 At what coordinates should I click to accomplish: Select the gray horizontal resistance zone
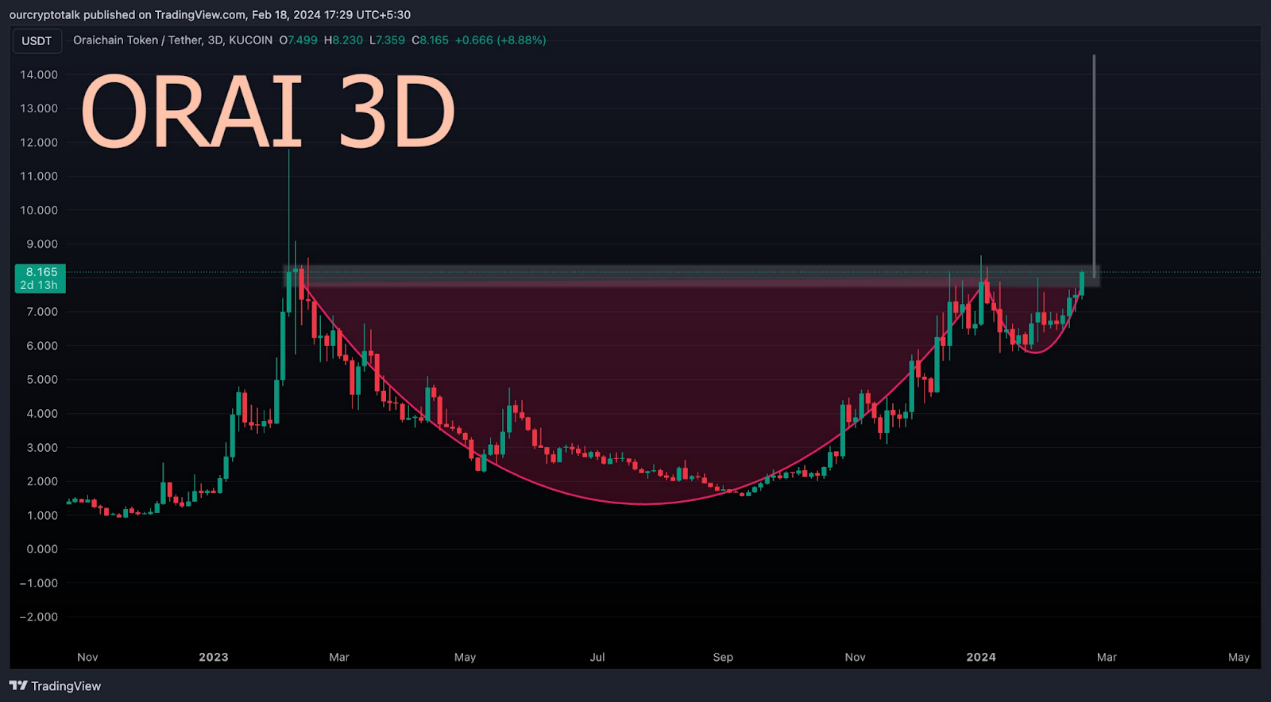(692, 276)
